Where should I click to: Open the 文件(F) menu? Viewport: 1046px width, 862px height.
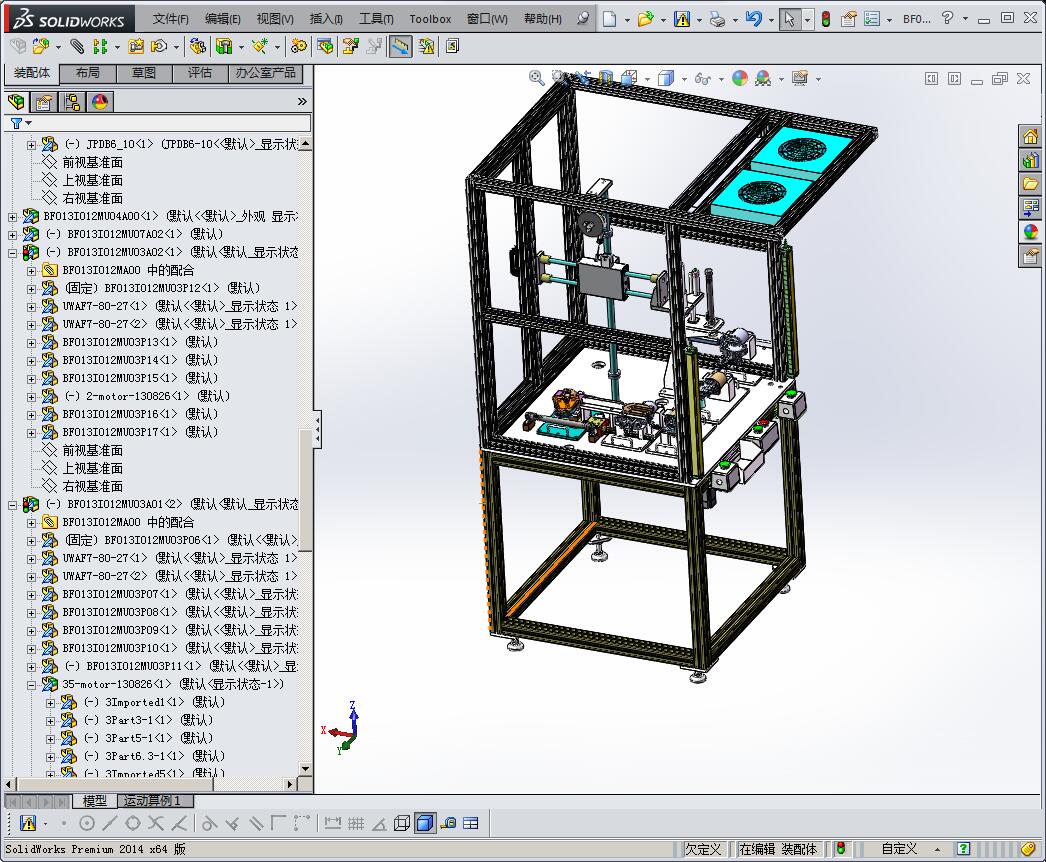tap(170, 19)
